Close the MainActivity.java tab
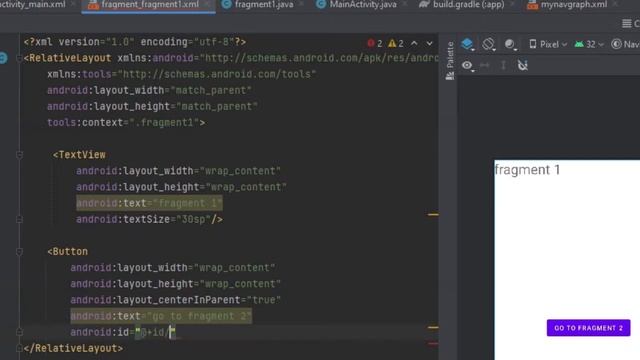The image size is (640, 360). click(x=405, y=5)
